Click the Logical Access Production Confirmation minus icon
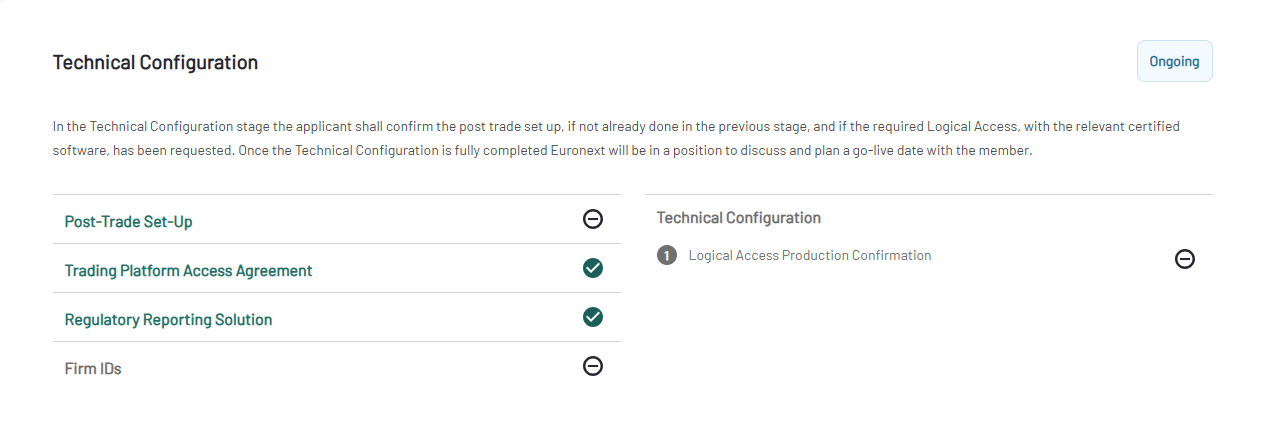Viewport: 1264px width, 422px height. point(1185,259)
